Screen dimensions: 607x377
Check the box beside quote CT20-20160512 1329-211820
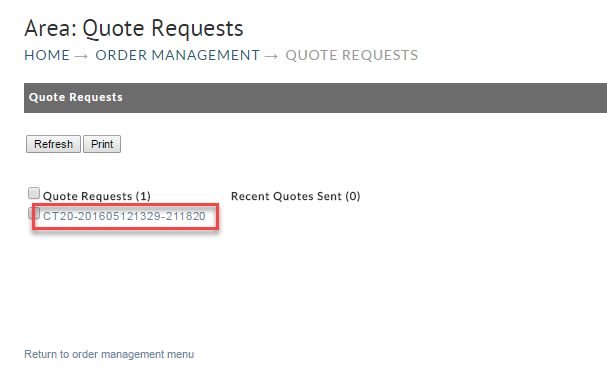click(x=34, y=213)
